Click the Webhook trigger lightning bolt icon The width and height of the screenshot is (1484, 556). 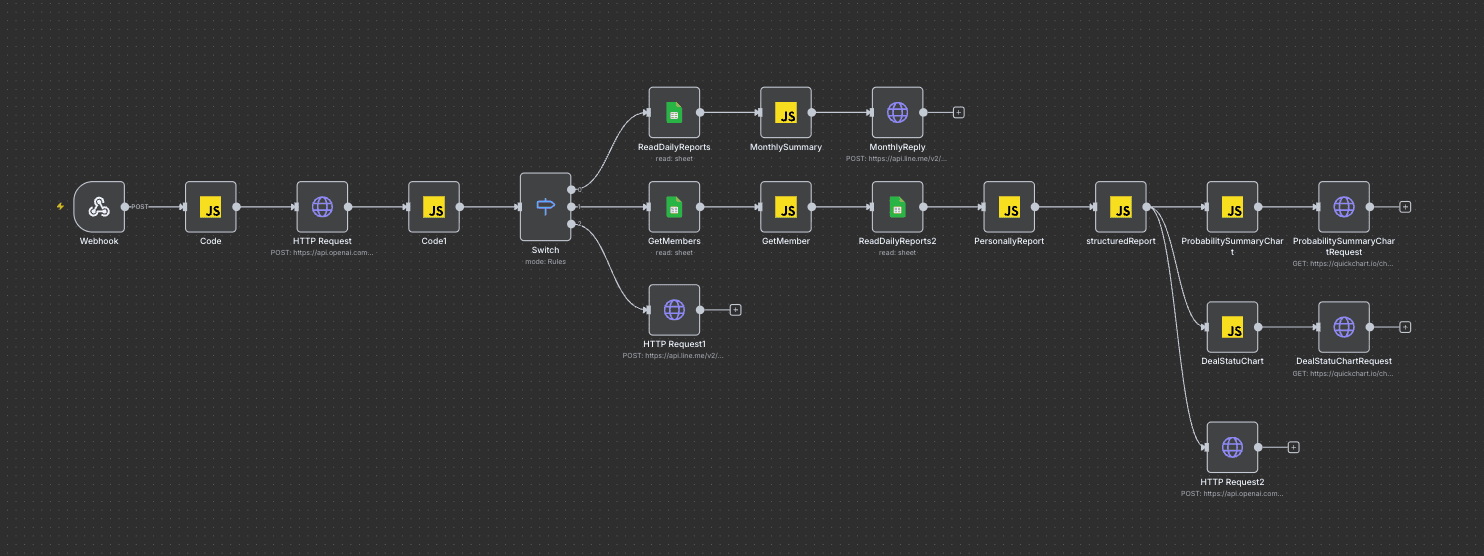[x=60, y=207]
